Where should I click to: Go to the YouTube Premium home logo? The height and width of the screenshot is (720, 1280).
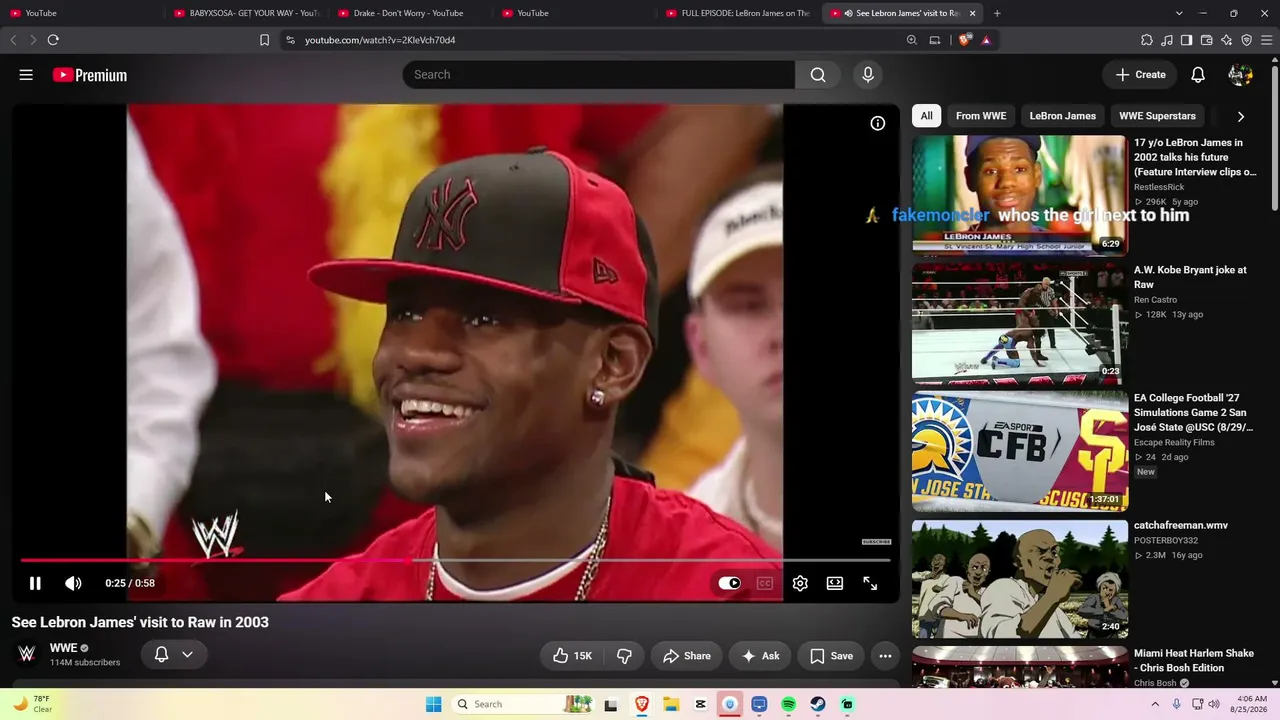click(90, 75)
